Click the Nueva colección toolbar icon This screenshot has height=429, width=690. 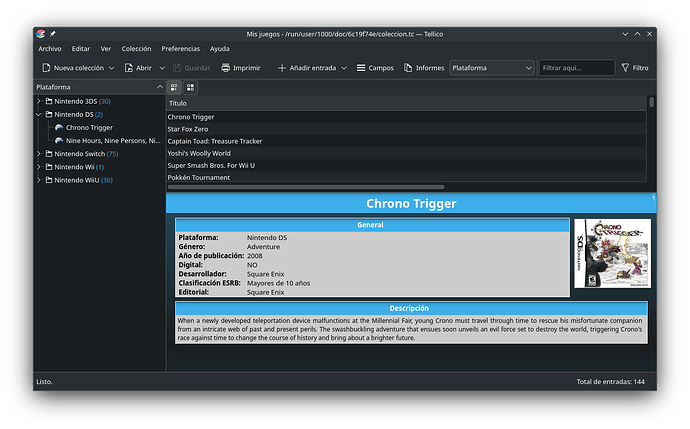pyautogui.click(x=46, y=68)
